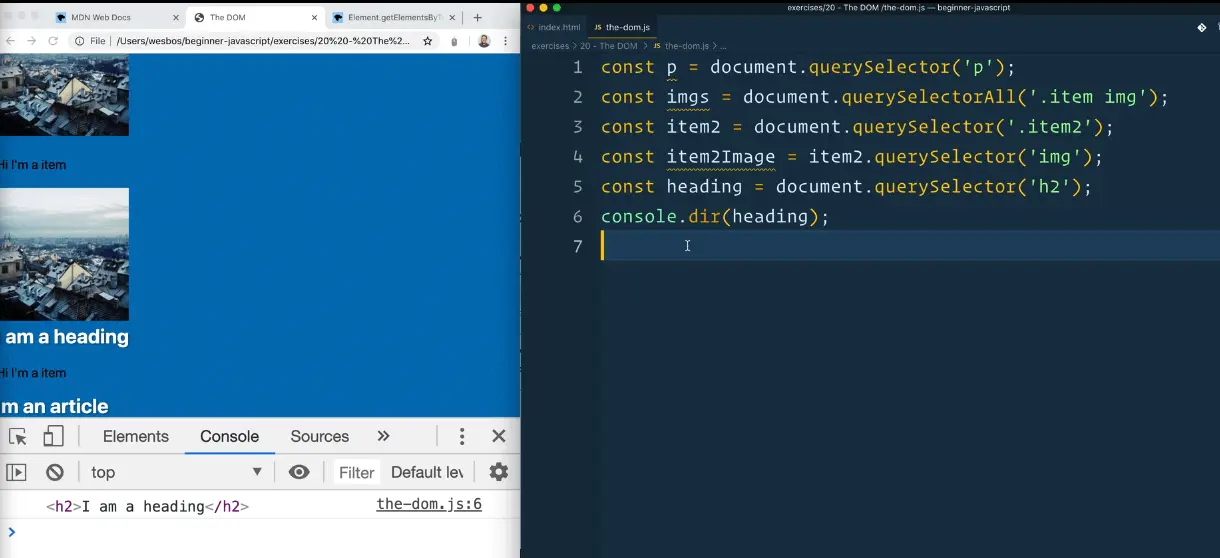This screenshot has width=1220, height=558.
Task: Activate the inspect element picker in DevTools
Action: (x=18, y=437)
